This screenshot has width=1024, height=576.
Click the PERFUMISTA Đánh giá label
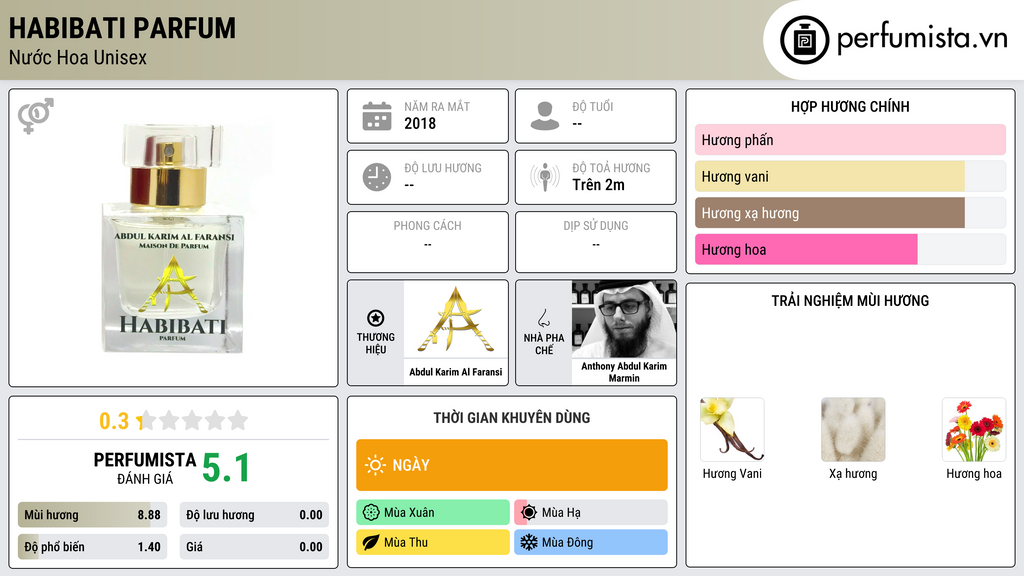pos(145,468)
